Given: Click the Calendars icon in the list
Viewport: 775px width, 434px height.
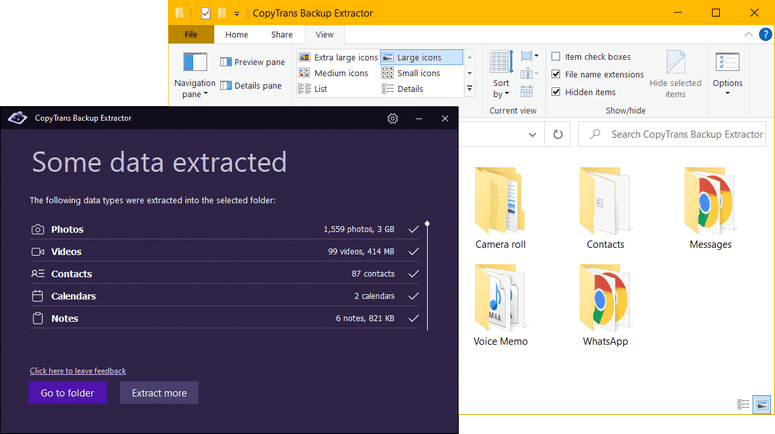Looking at the screenshot, I should (x=38, y=296).
